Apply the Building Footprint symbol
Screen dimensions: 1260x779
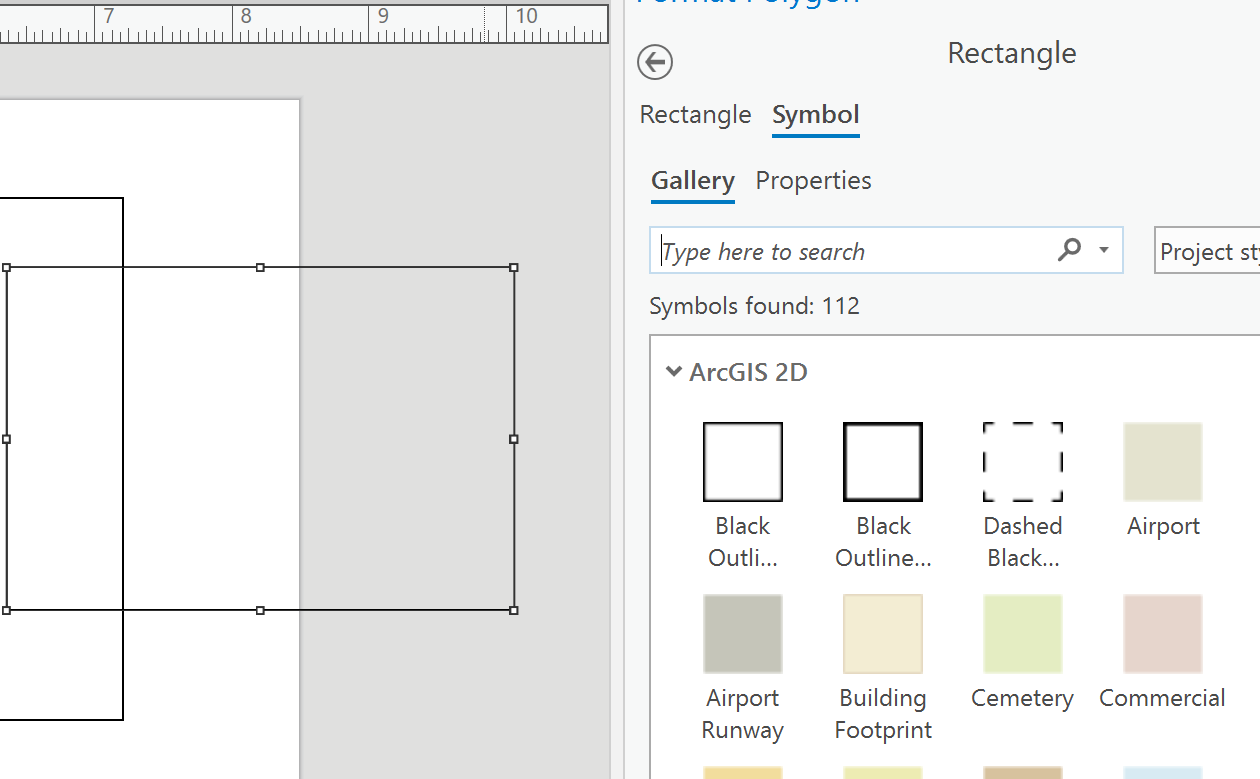click(883, 634)
